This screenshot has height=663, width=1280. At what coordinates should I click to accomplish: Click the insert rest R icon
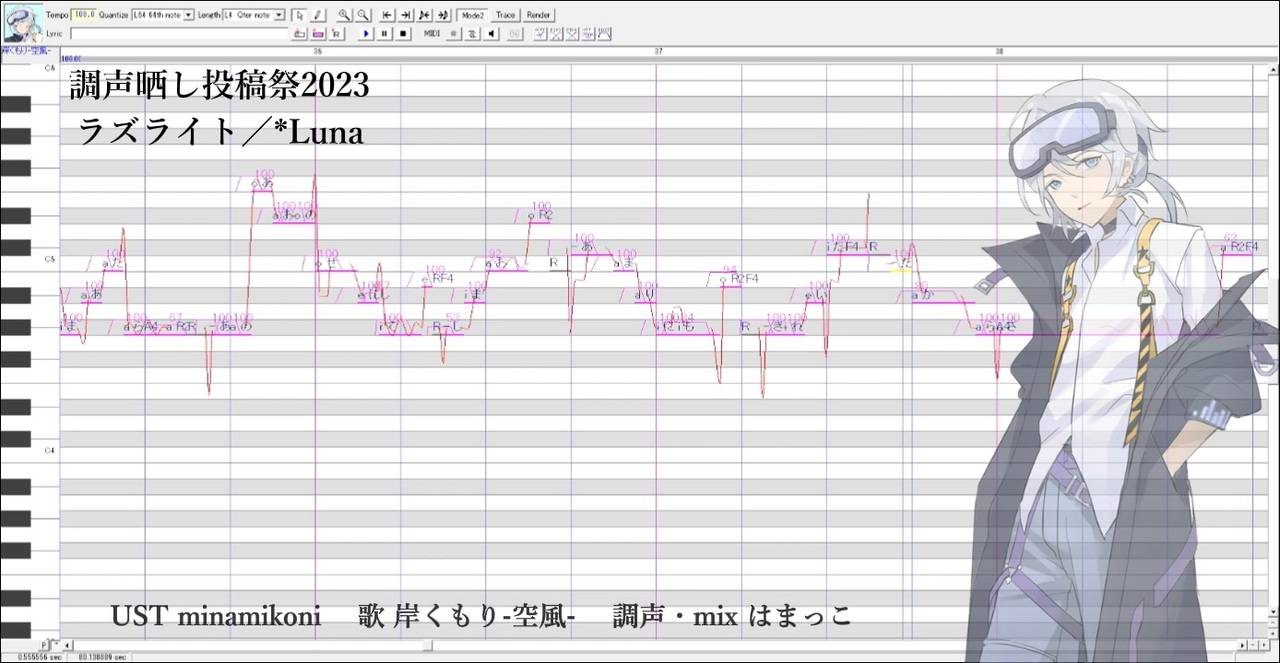tap(336, 34)
